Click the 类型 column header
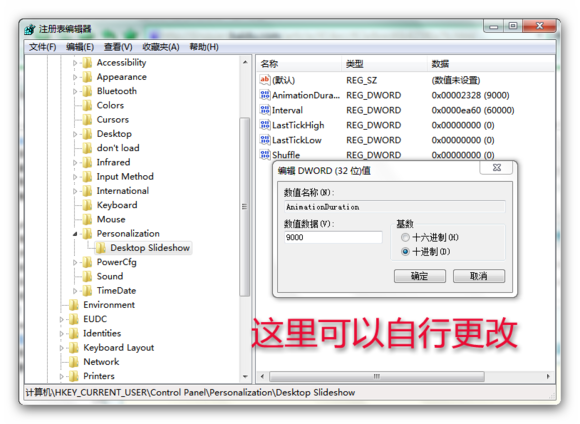Image resolution: width=580 pixels, height=424 pixels. click(384, 64)
